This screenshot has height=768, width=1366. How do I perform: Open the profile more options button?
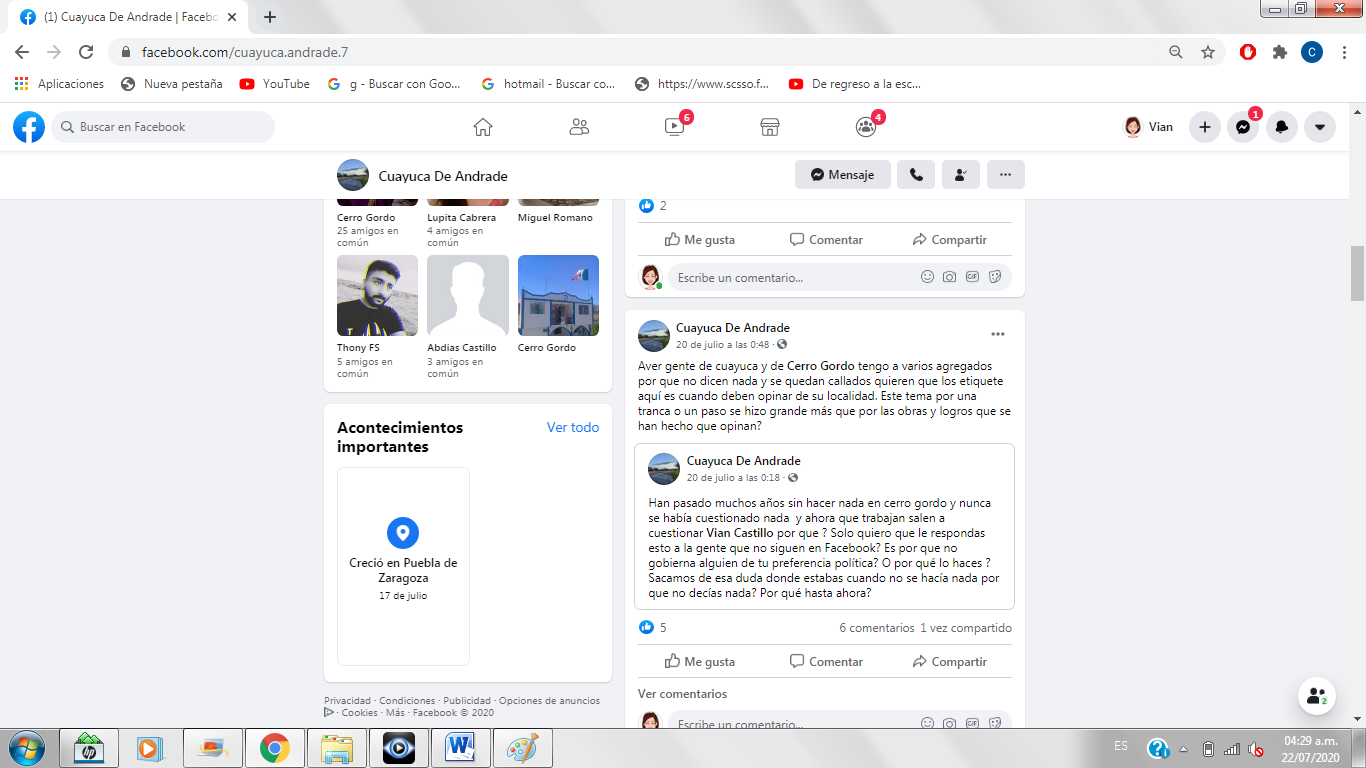tap(1006, 175)
